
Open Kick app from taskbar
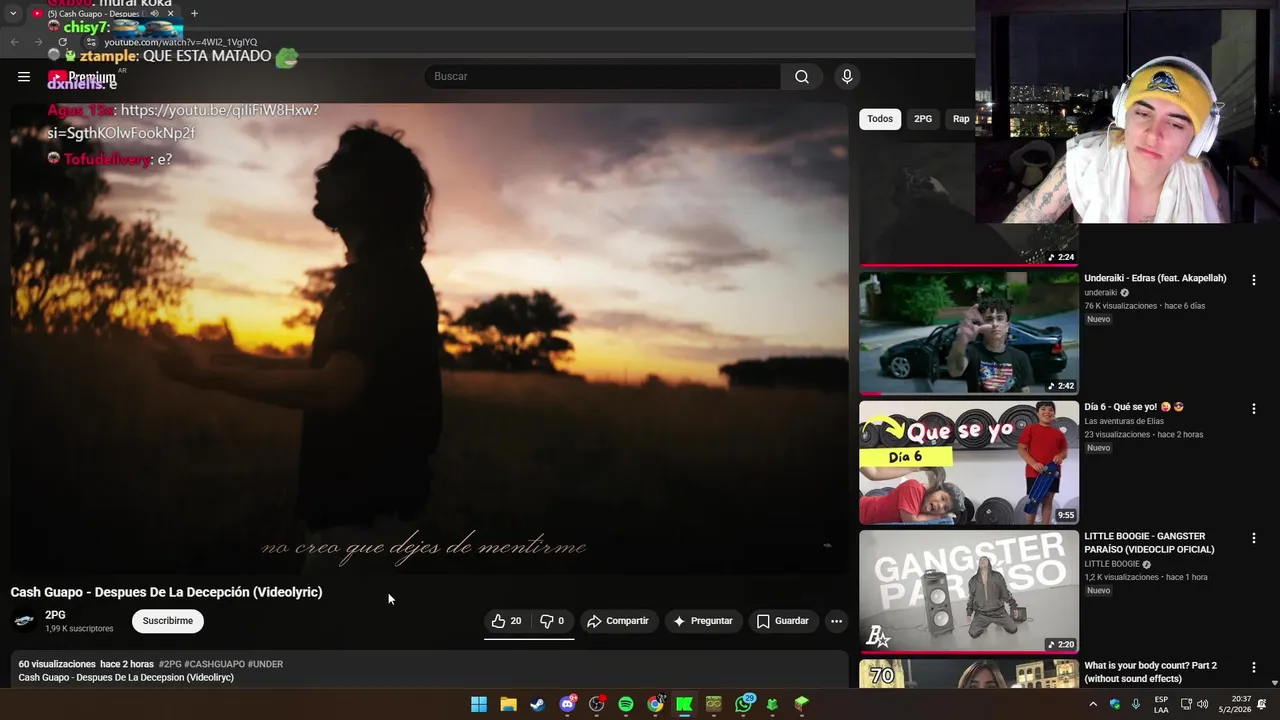(x=684, y=704)
